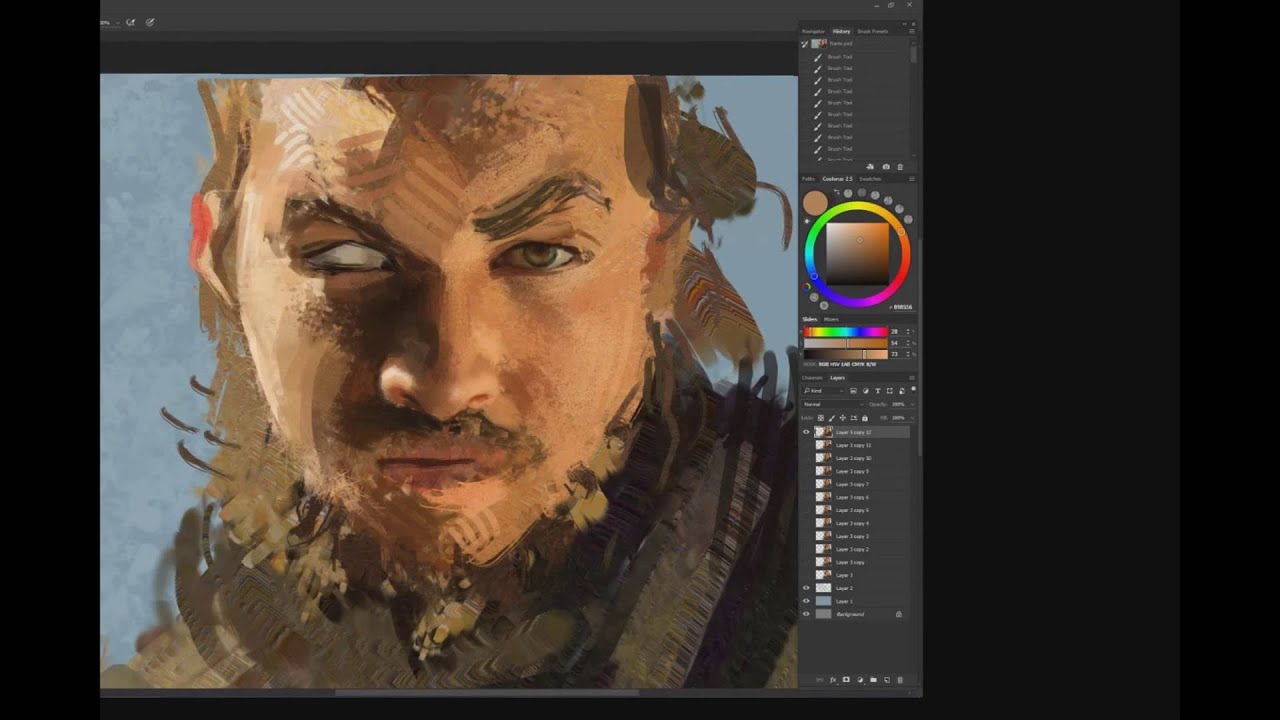This screenshot has height=720, width=1280.
Task: Select the LAB color mode
Action: point(845,364)
